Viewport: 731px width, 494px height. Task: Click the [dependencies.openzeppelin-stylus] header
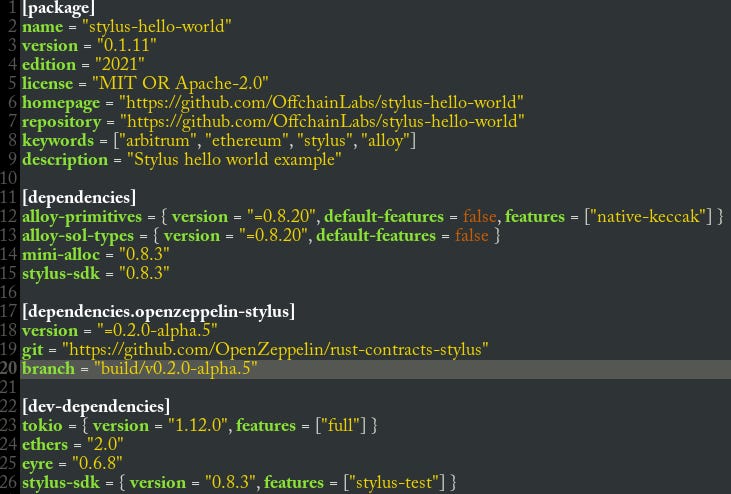tap(159, 312)
